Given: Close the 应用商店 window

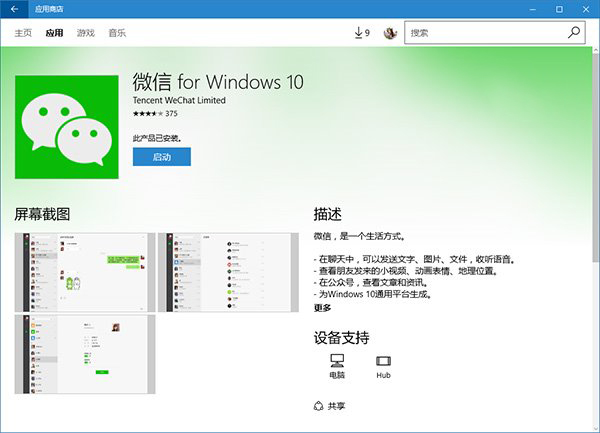Looking at the screenshot, I should coord(586,9).
